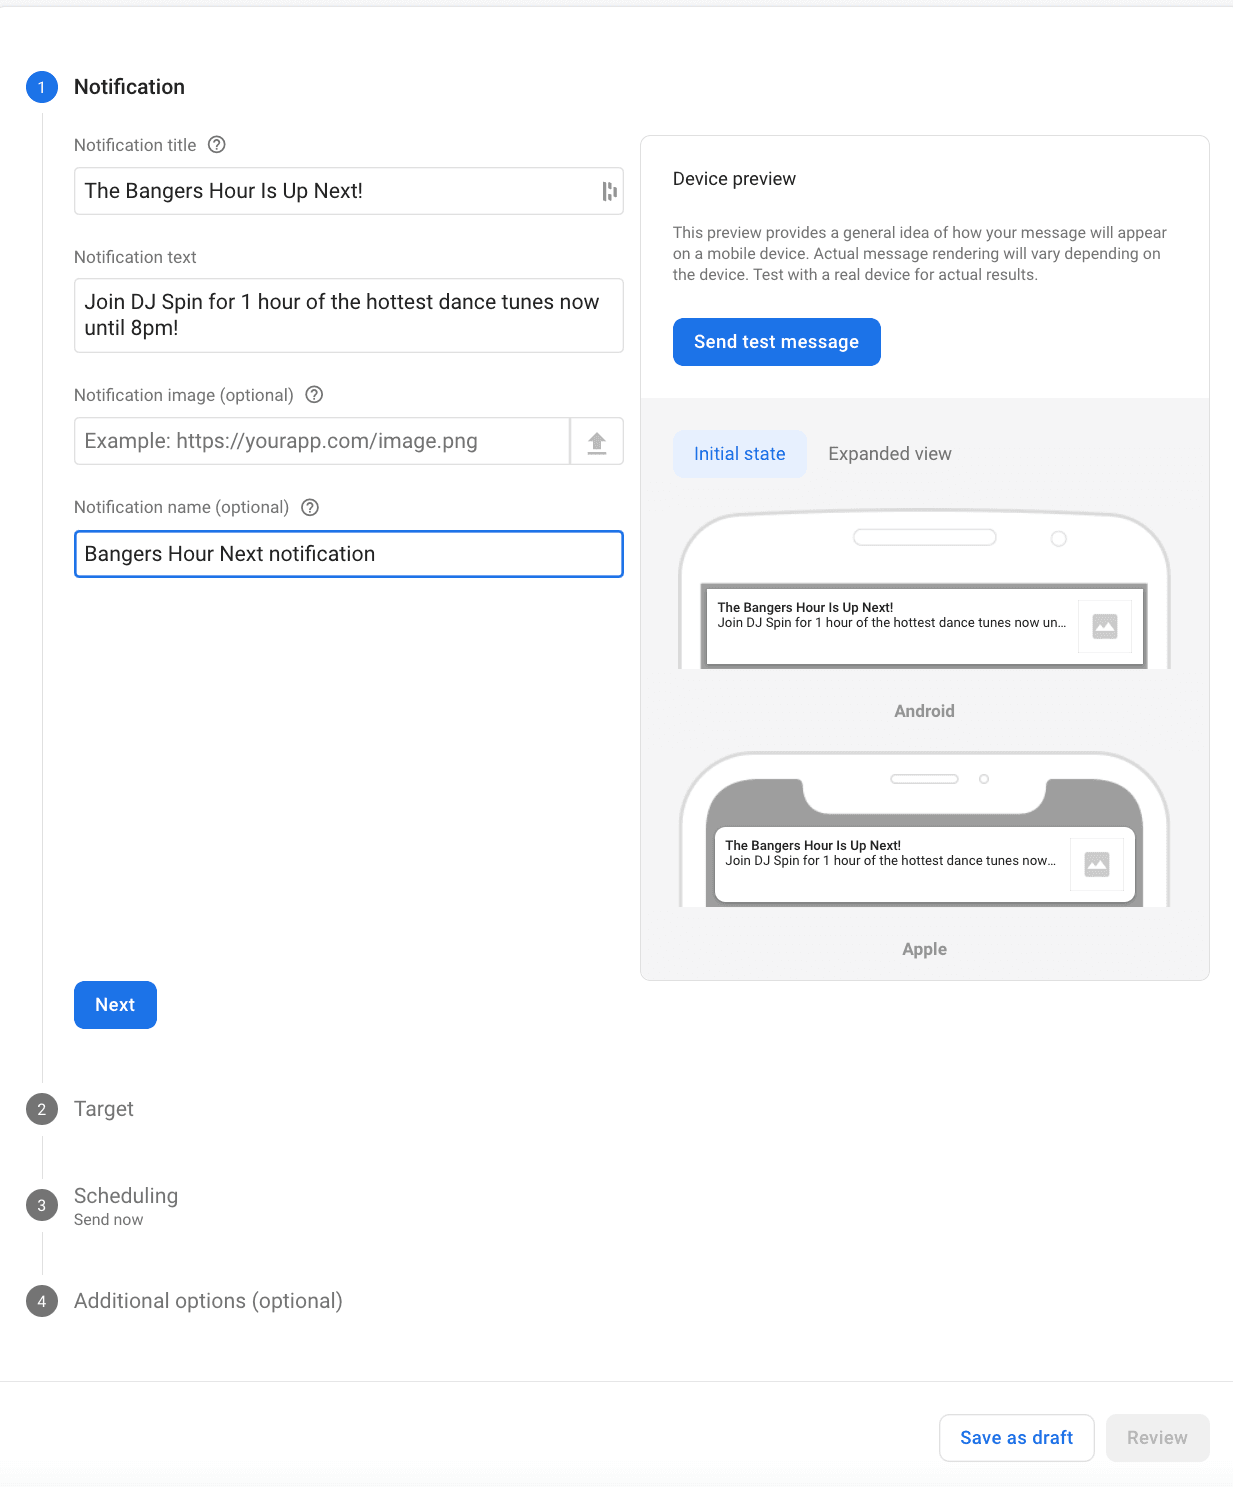
Task: Click the image placeholder in Apple preview
Action: pyautogui.click(x=1096, y=862)
